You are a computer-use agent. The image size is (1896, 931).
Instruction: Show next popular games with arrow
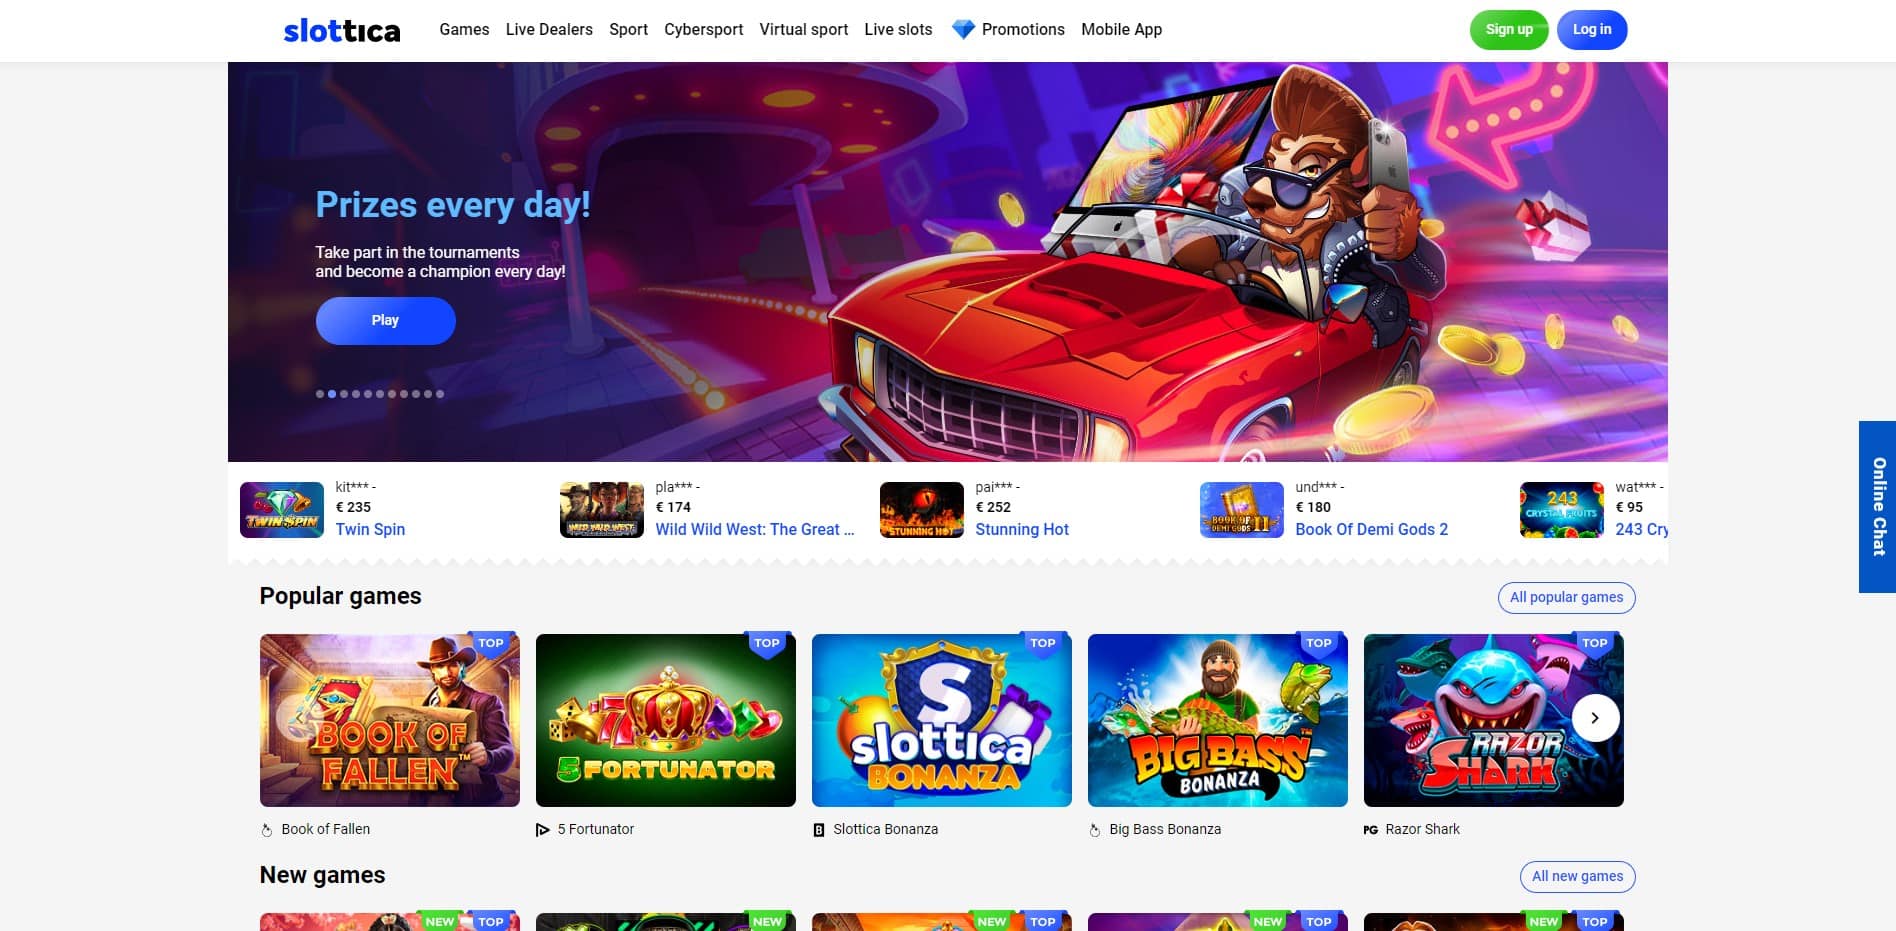pyautogui.click(x=1595, y=718)
